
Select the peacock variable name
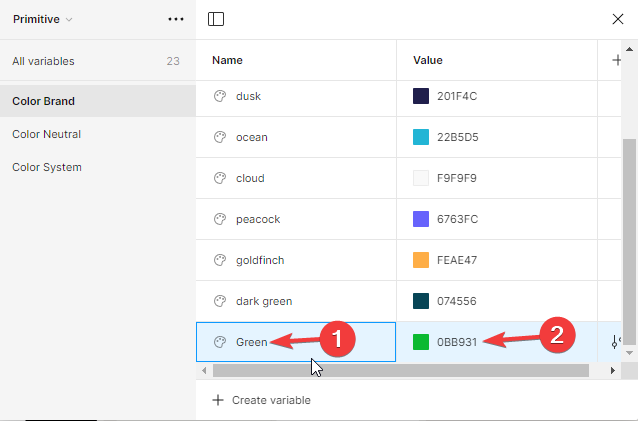tap(258, 219)
